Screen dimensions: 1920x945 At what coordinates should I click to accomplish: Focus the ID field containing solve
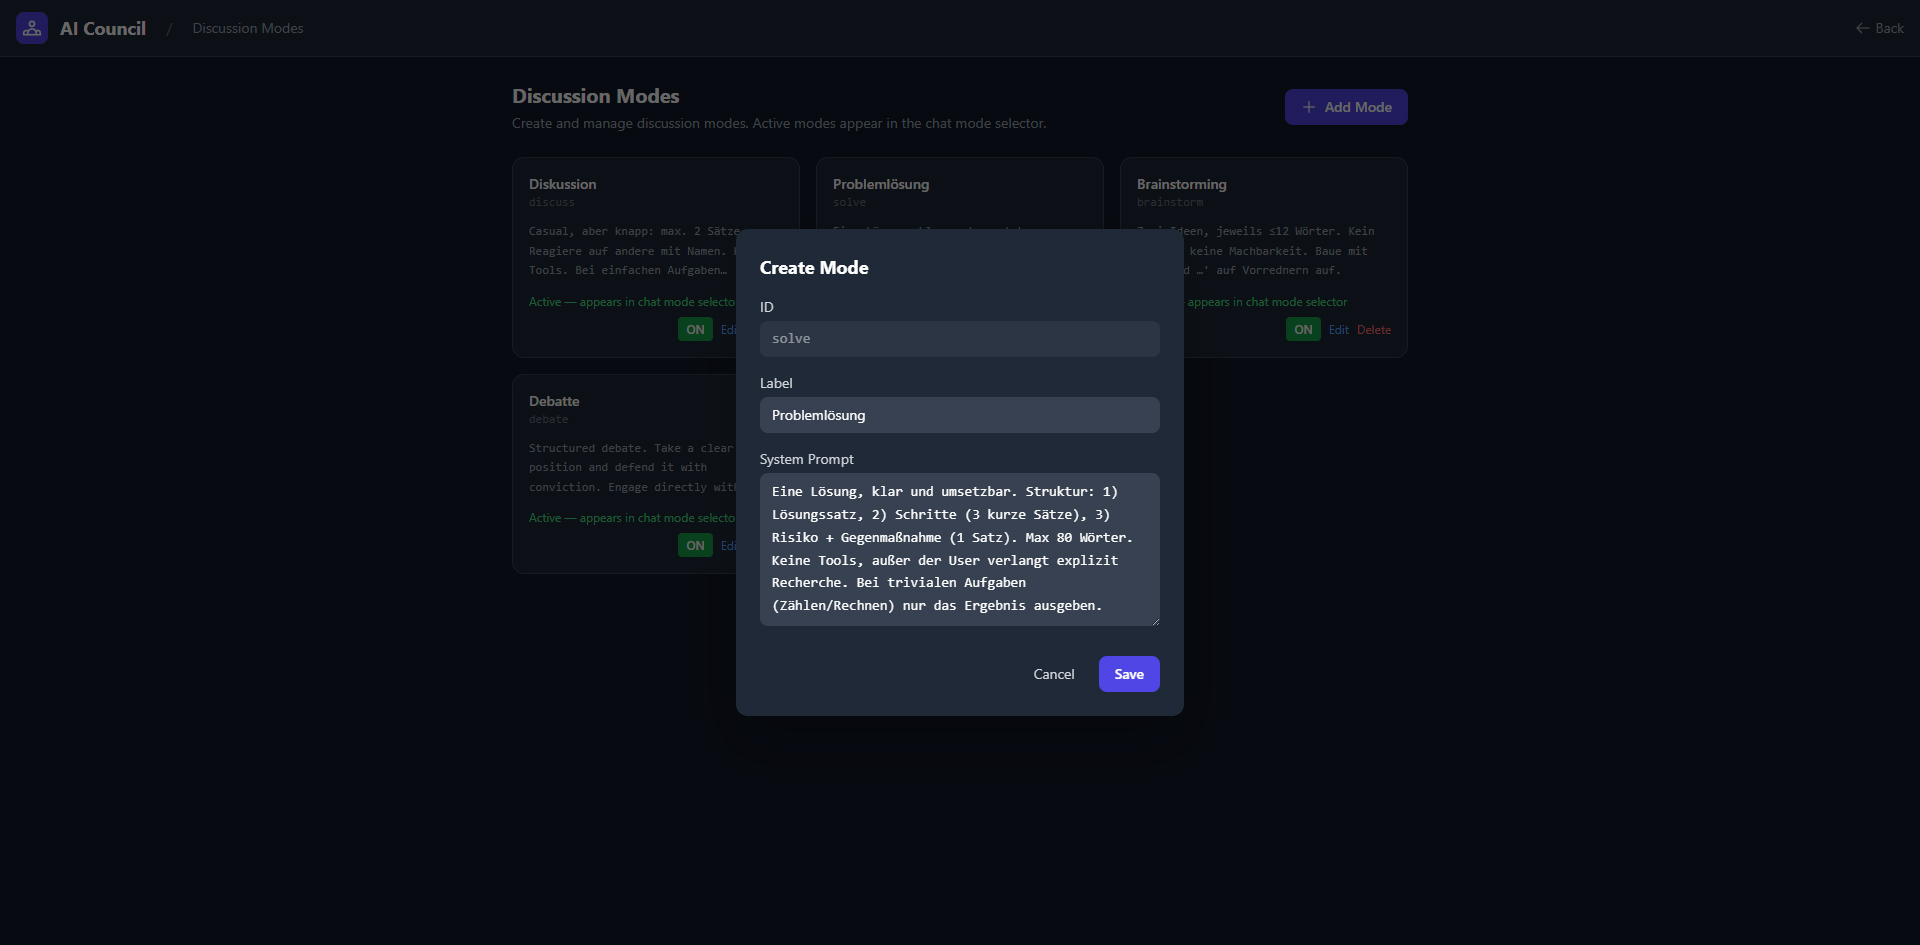point(959,339)
